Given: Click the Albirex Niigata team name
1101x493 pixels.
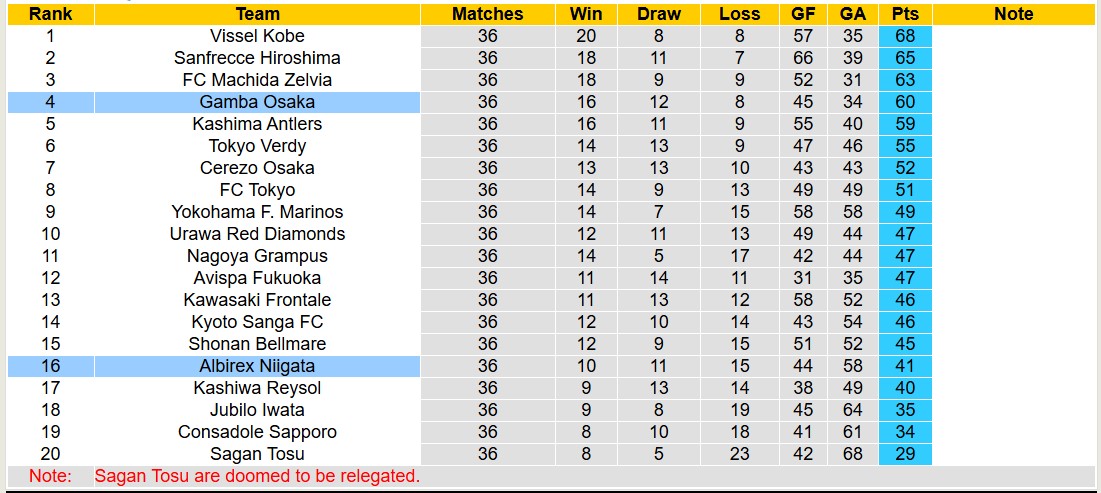Looking at the screenshot, I should (257, 366).
